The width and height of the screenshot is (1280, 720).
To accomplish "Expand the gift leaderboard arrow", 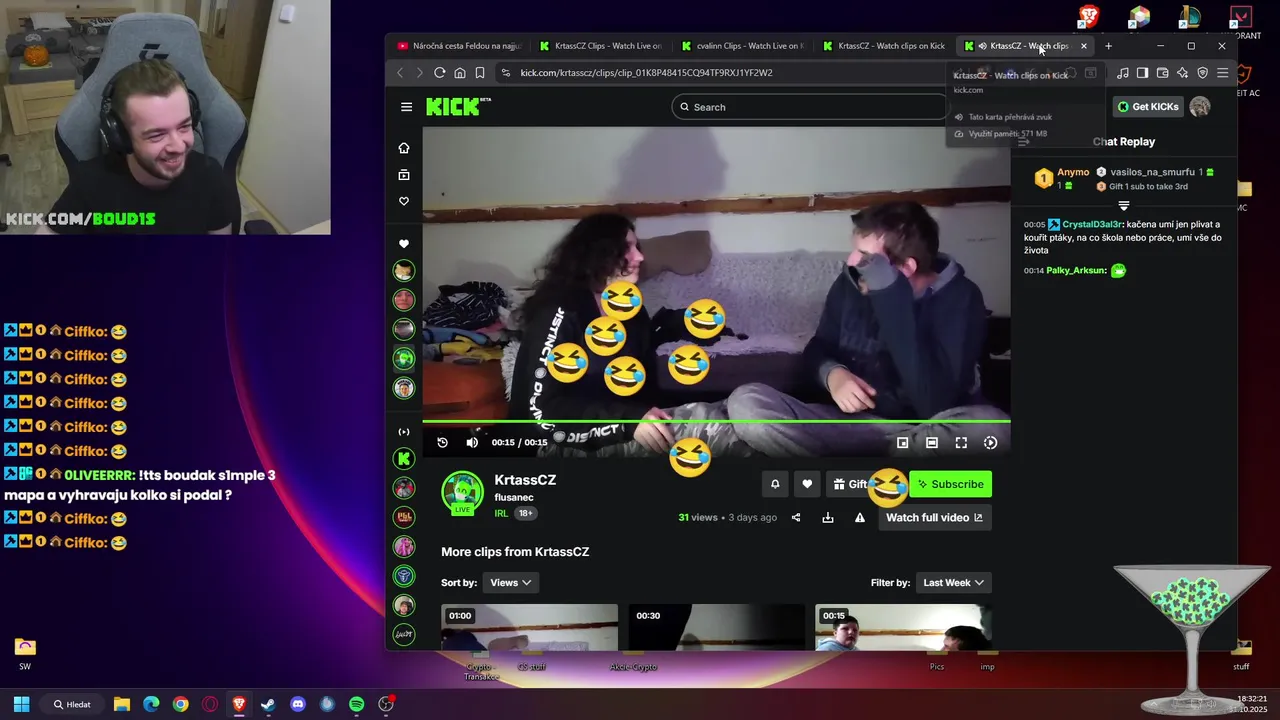I will point(1124,206).
